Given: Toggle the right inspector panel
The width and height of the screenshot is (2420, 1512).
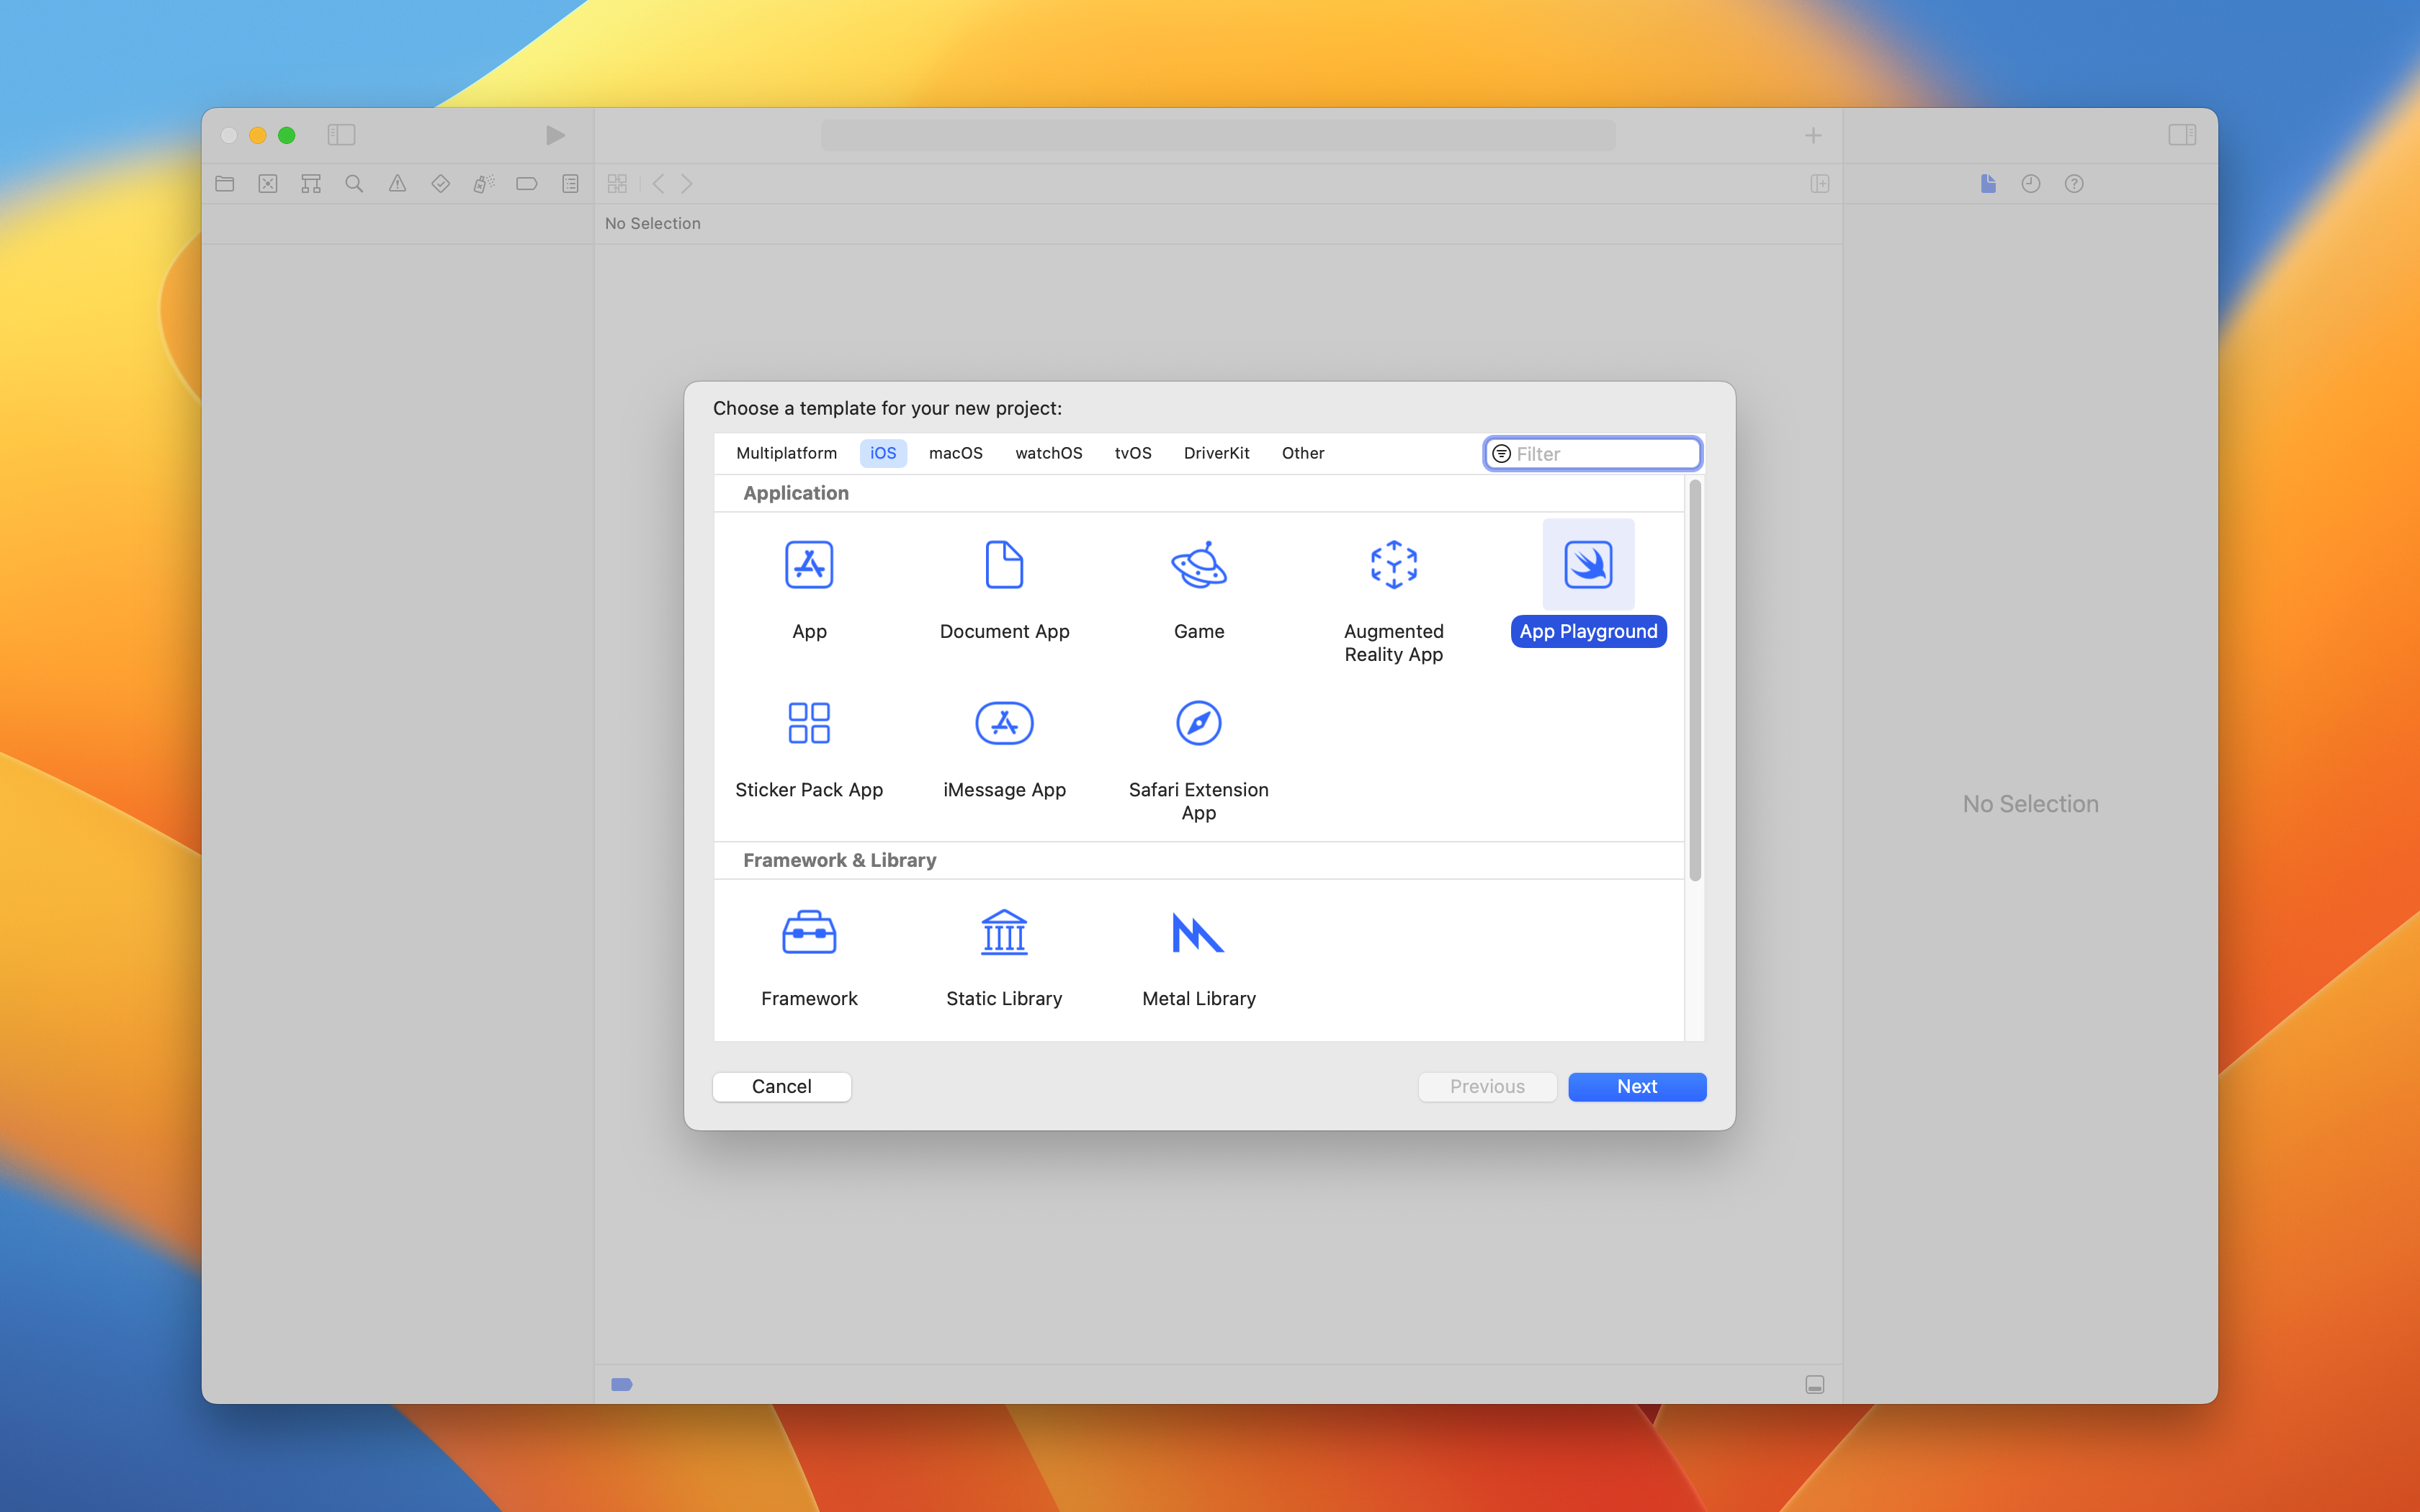Looking at the screenshot, I should pyautogui.click(x=2182, y=135).
